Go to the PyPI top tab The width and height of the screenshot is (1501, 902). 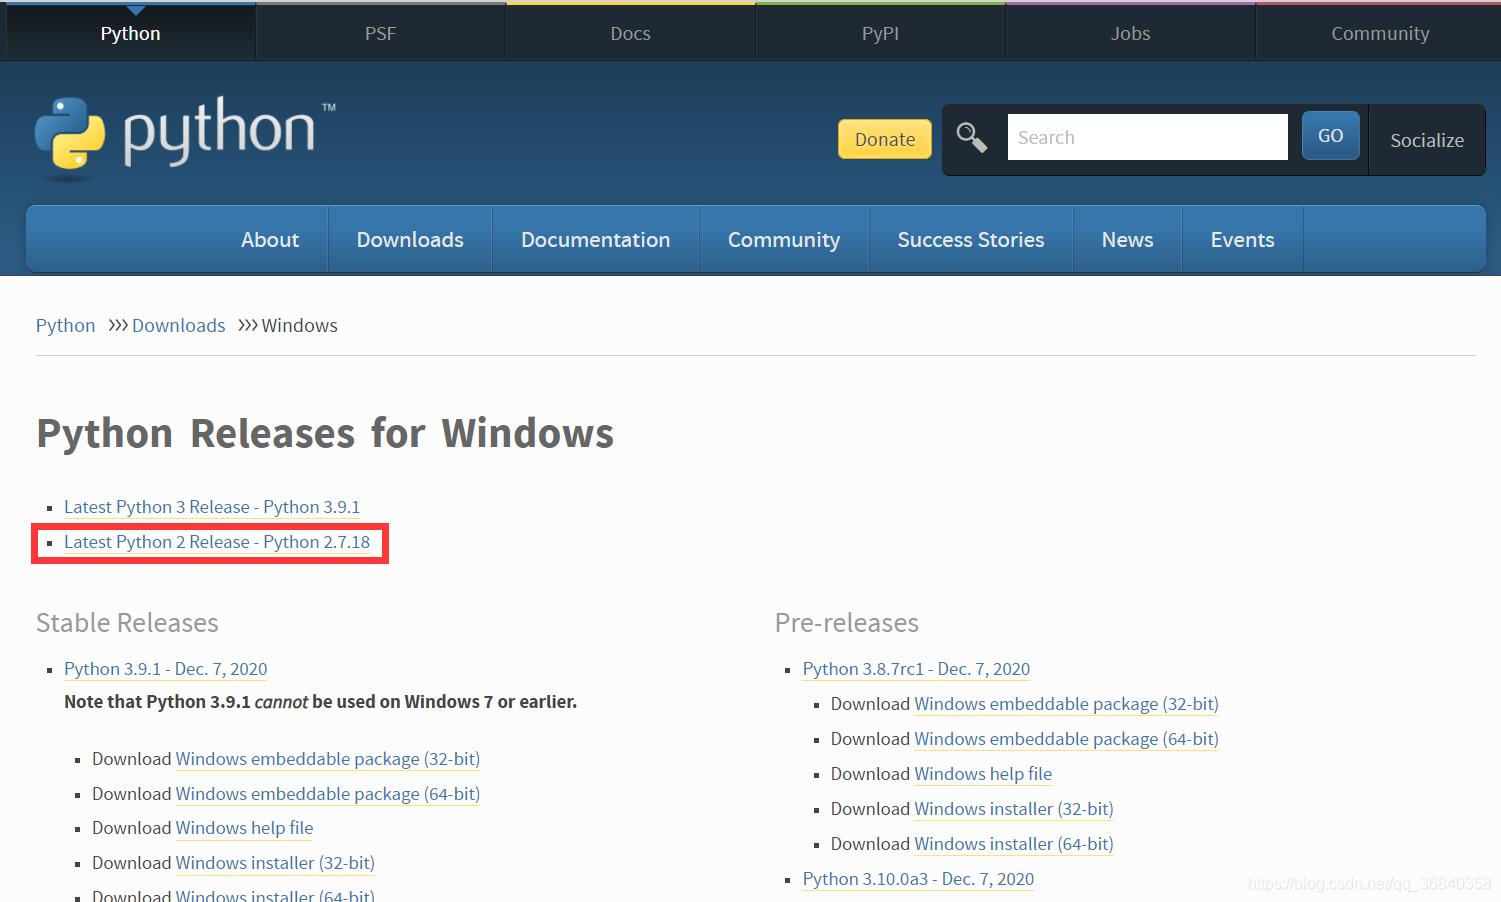pyautogui.click(x=881, y=33)
